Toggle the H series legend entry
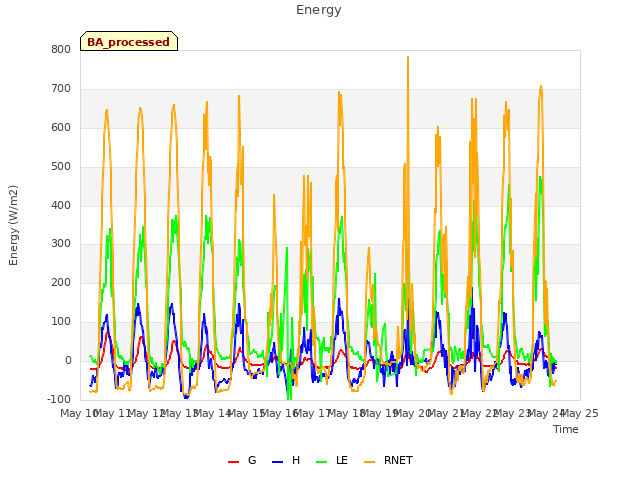The image size is (640, 480). click(286, 460)
